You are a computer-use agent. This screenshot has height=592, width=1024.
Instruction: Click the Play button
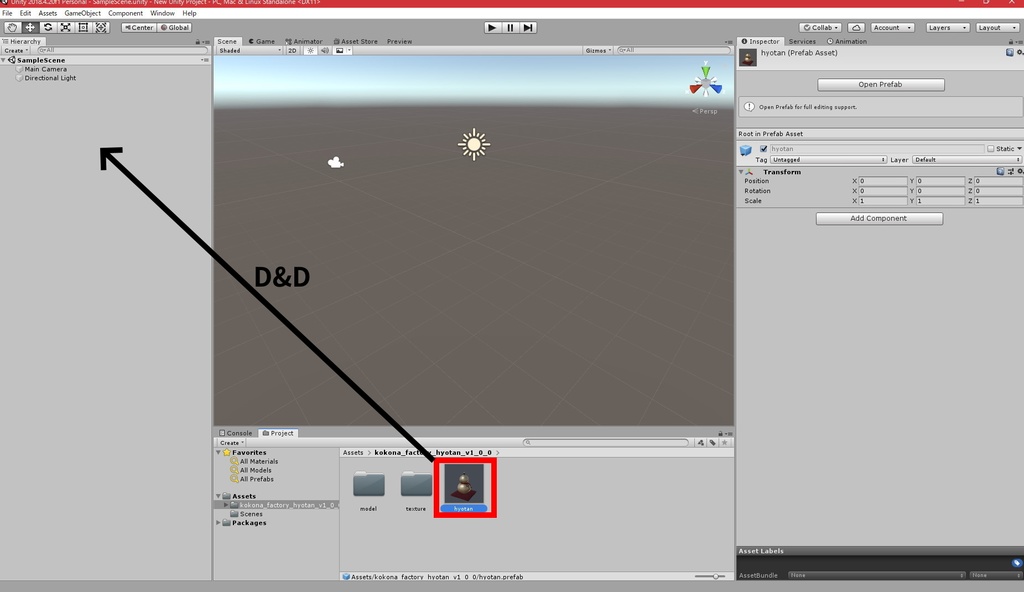click(x=492, y=27)
